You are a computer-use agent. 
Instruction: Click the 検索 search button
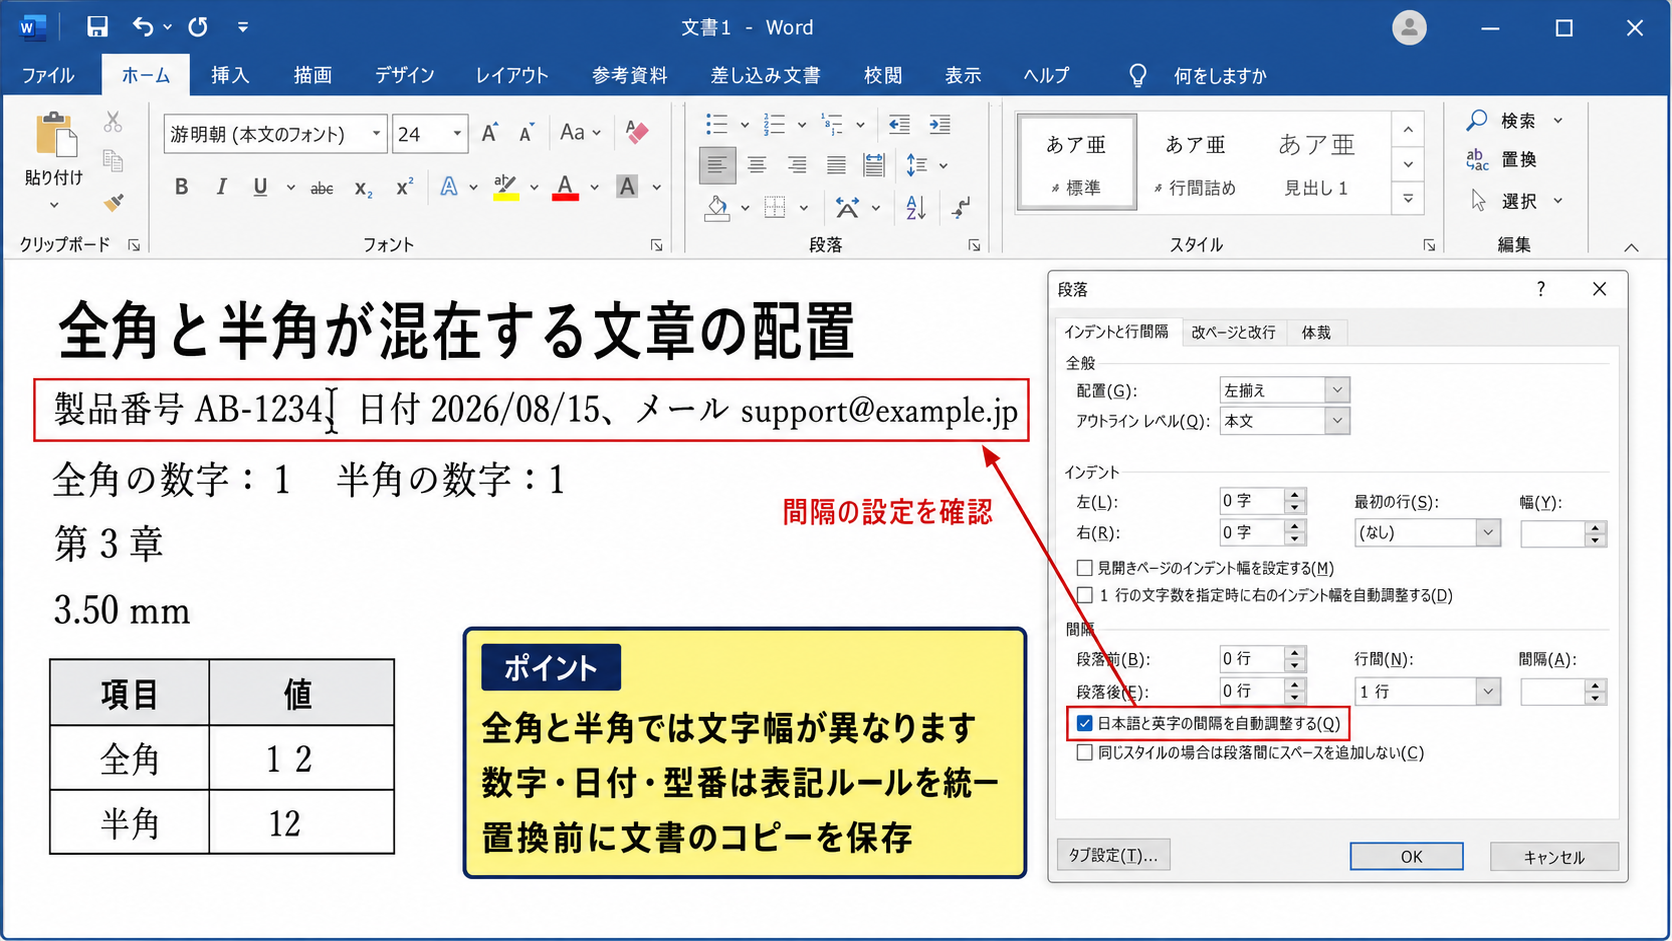1514,120
